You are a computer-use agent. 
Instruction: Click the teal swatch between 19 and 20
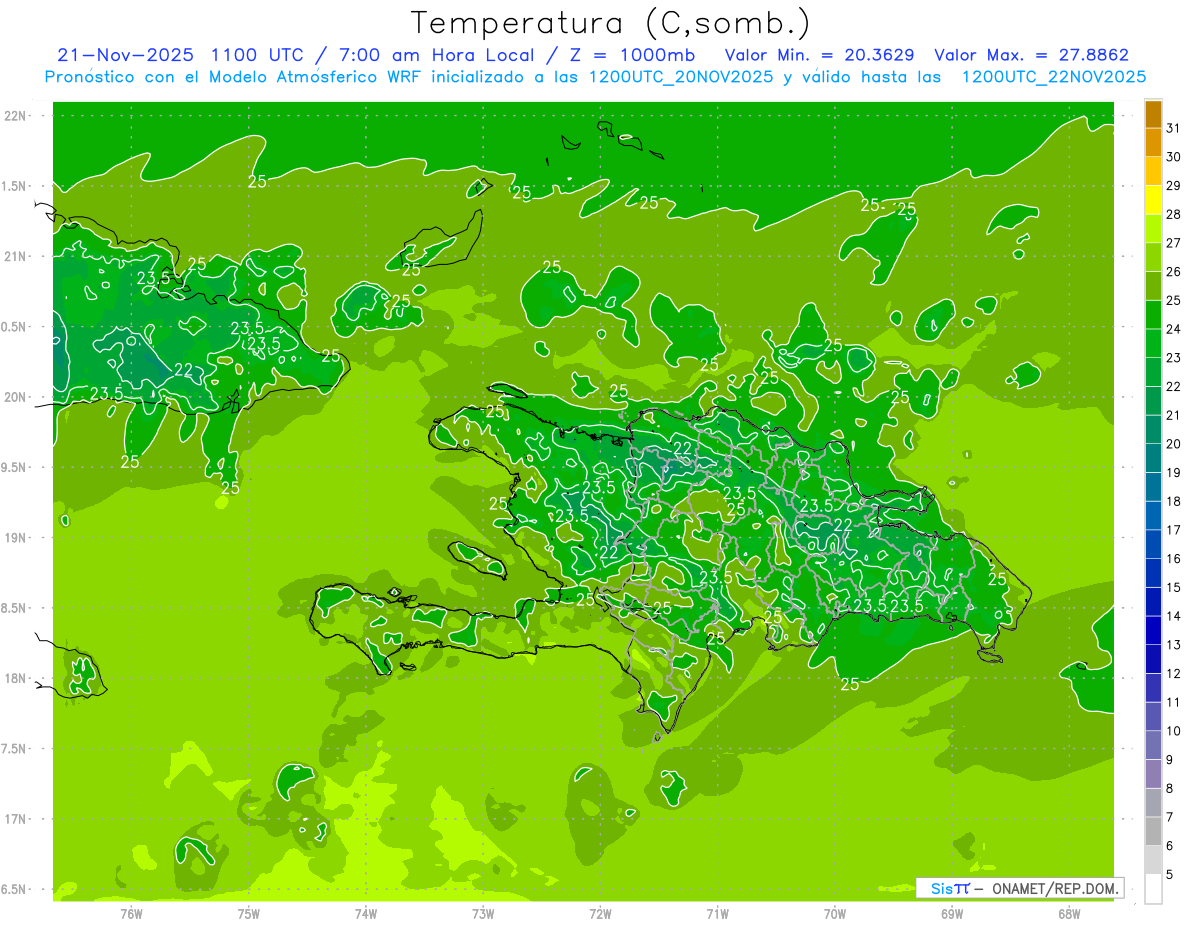click(1153, 458)
